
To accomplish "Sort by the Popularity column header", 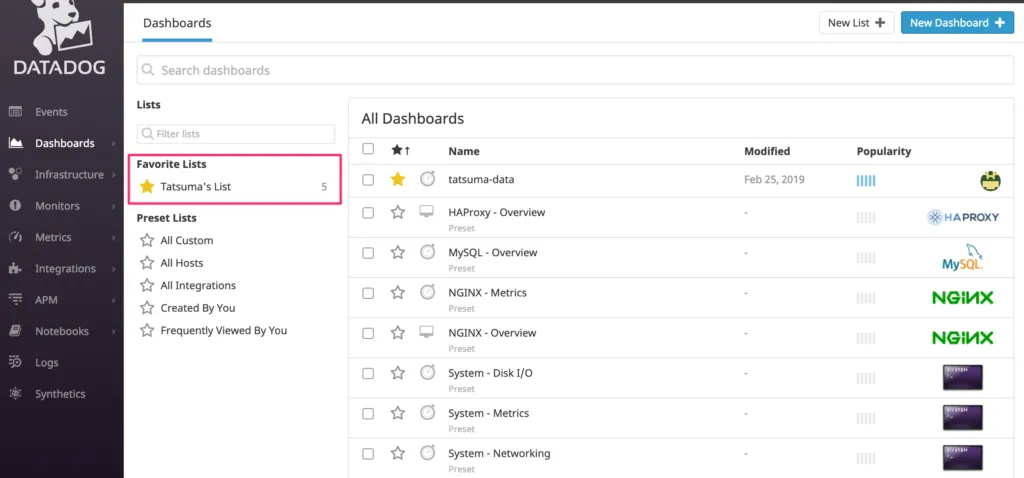I will click(884, 151).
